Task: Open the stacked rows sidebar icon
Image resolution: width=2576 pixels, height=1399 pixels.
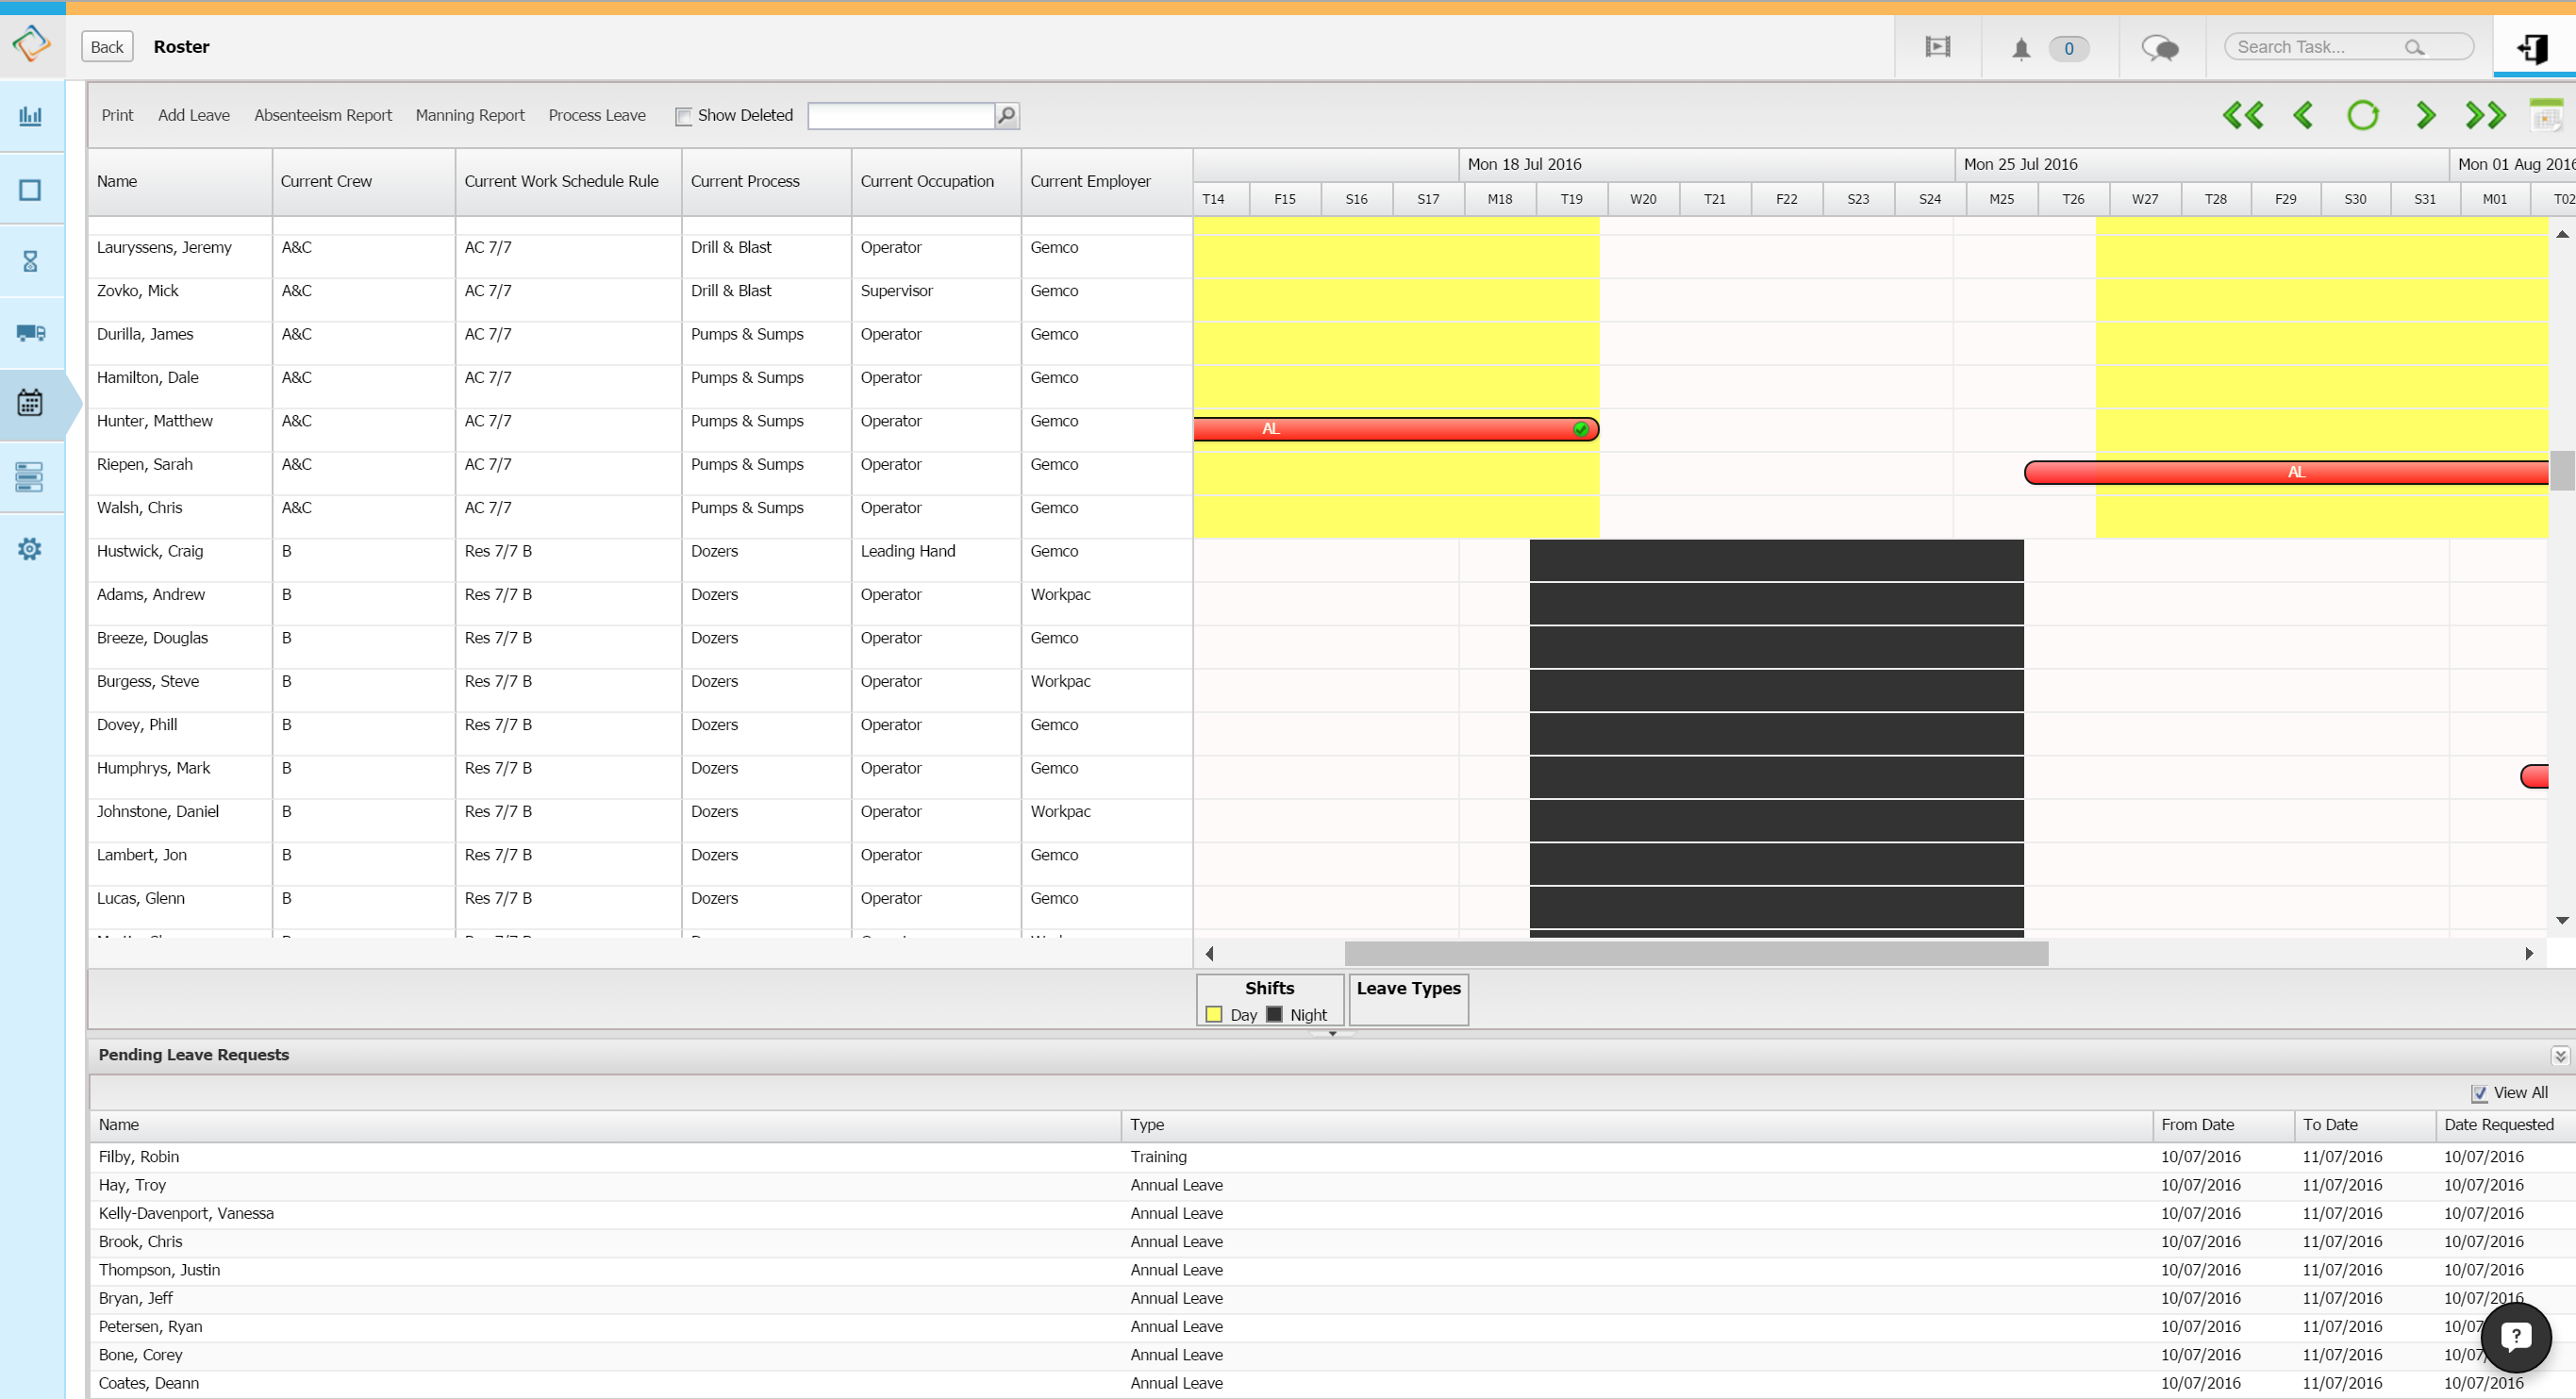Action: tap(30, 477)
